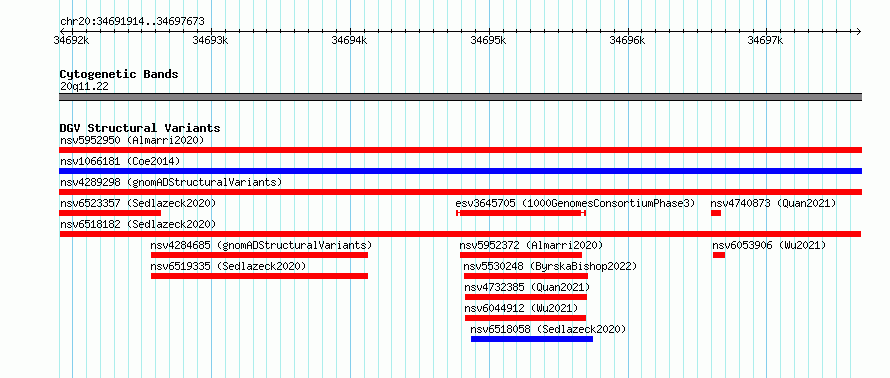Select tiny red bar under nsv4740873
The image size is (890, 378).
click(x=716, y=213)
